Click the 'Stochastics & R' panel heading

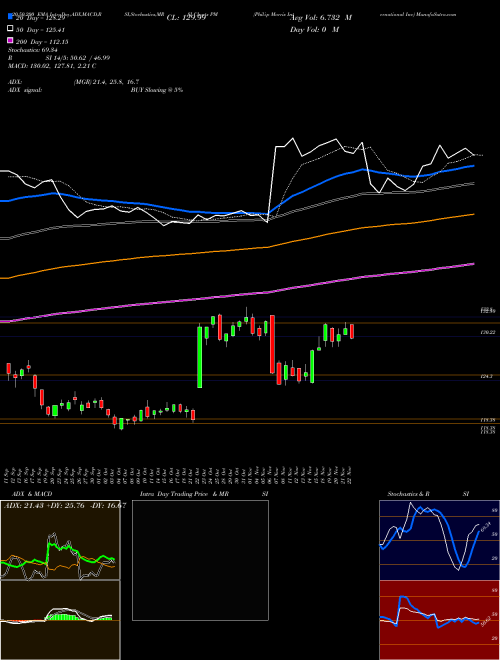point(408,494)
